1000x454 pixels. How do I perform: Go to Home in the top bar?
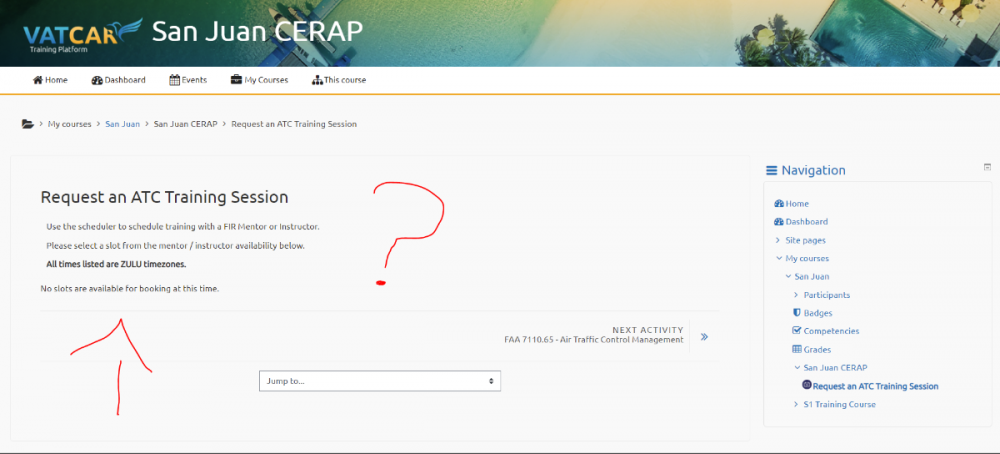(x=50, y=80)
